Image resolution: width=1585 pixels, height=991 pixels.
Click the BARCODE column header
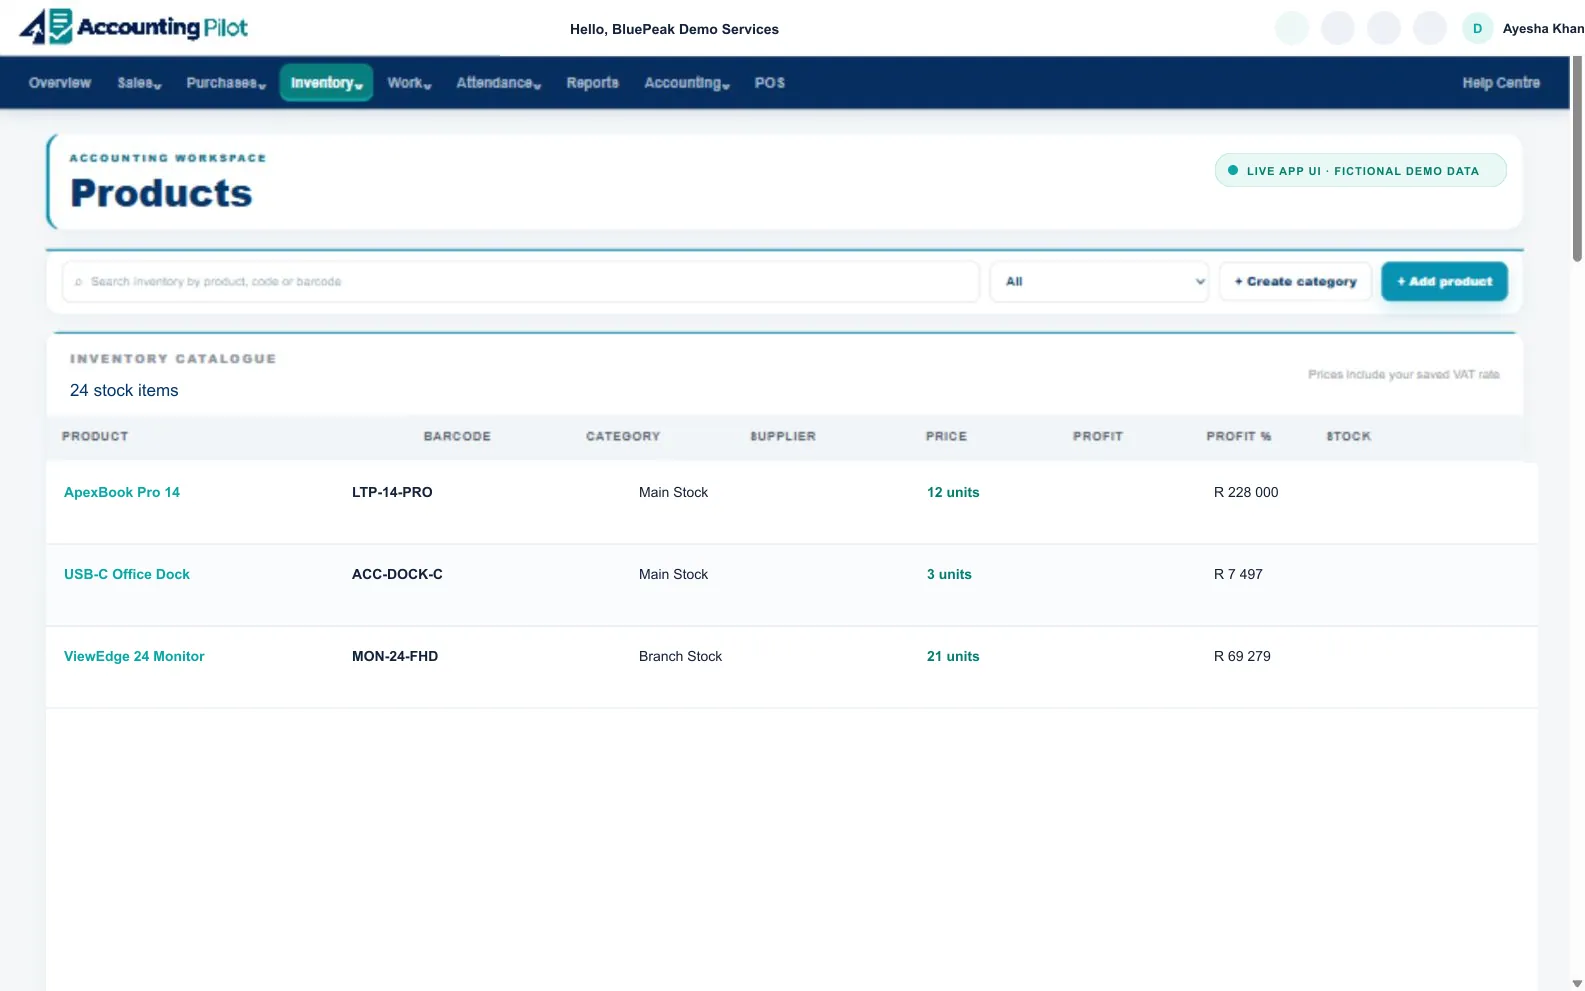[457, 437]
